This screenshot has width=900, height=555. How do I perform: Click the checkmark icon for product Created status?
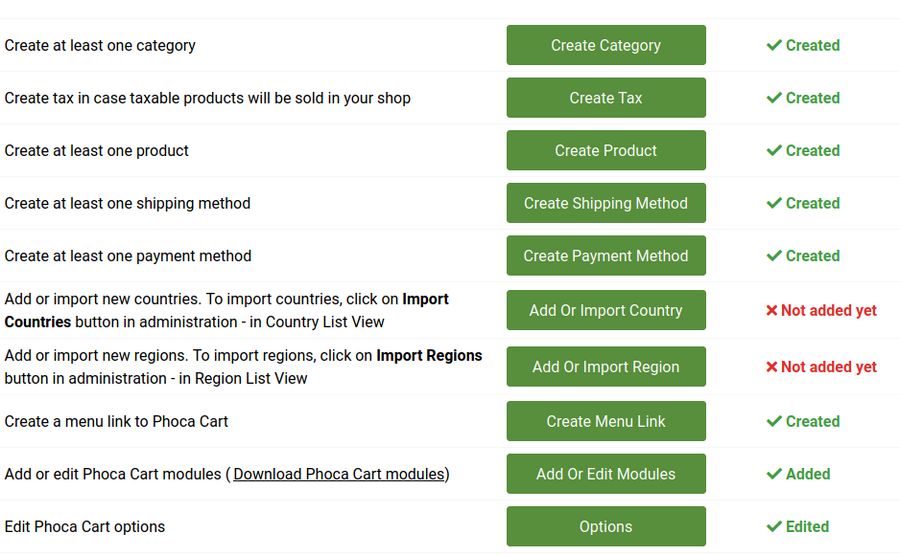pos(774,150)
